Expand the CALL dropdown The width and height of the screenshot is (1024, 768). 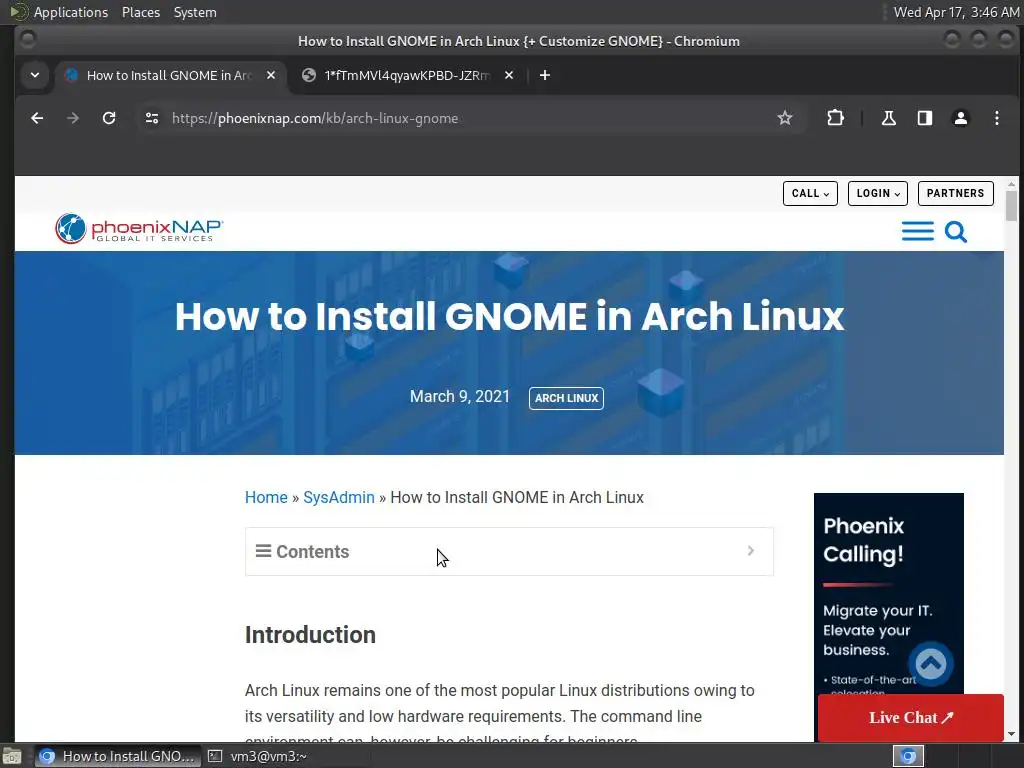pyautogui.click(x=810, y=193)
